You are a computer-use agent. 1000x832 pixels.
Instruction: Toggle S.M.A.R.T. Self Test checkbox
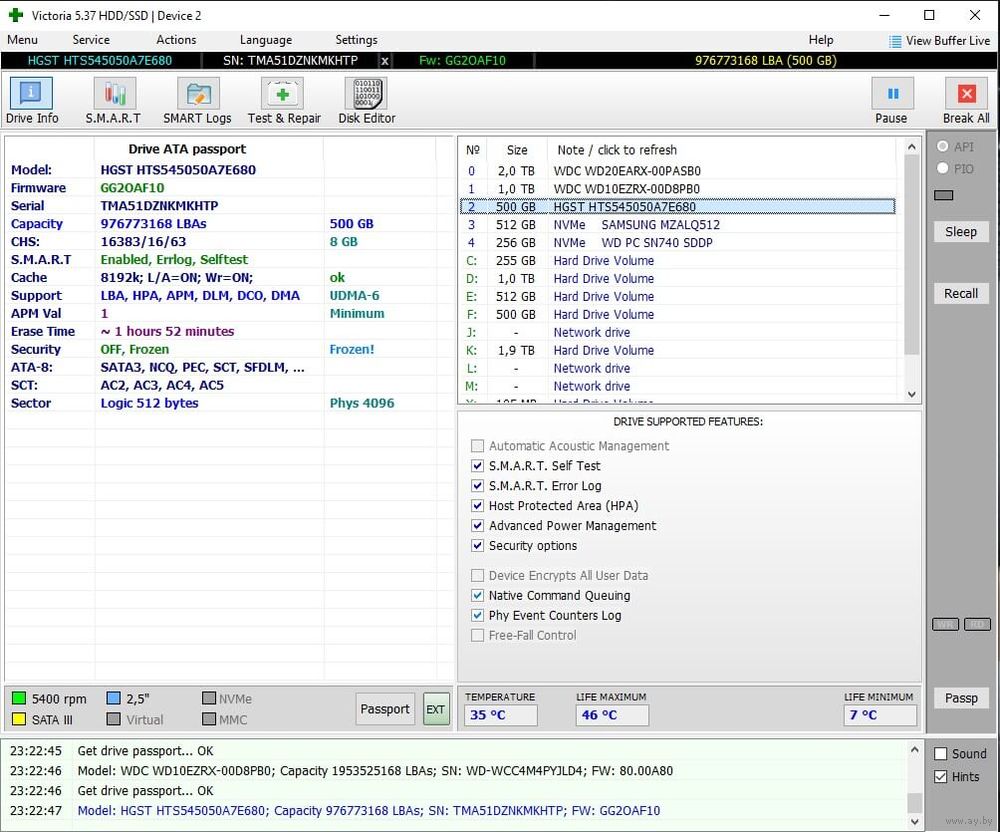coord(477,465)
